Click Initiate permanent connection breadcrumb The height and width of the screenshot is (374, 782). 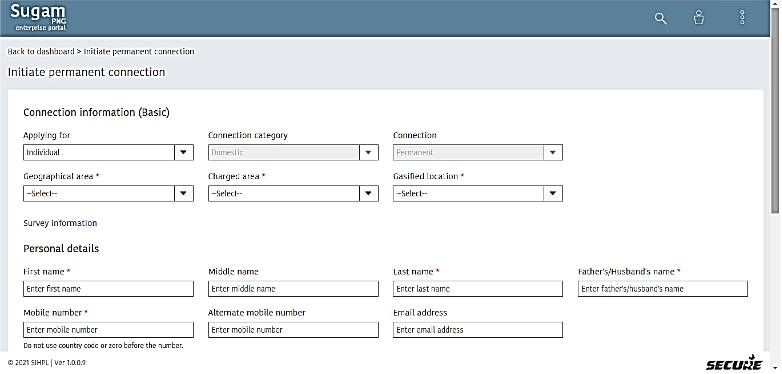pos(139,51)
